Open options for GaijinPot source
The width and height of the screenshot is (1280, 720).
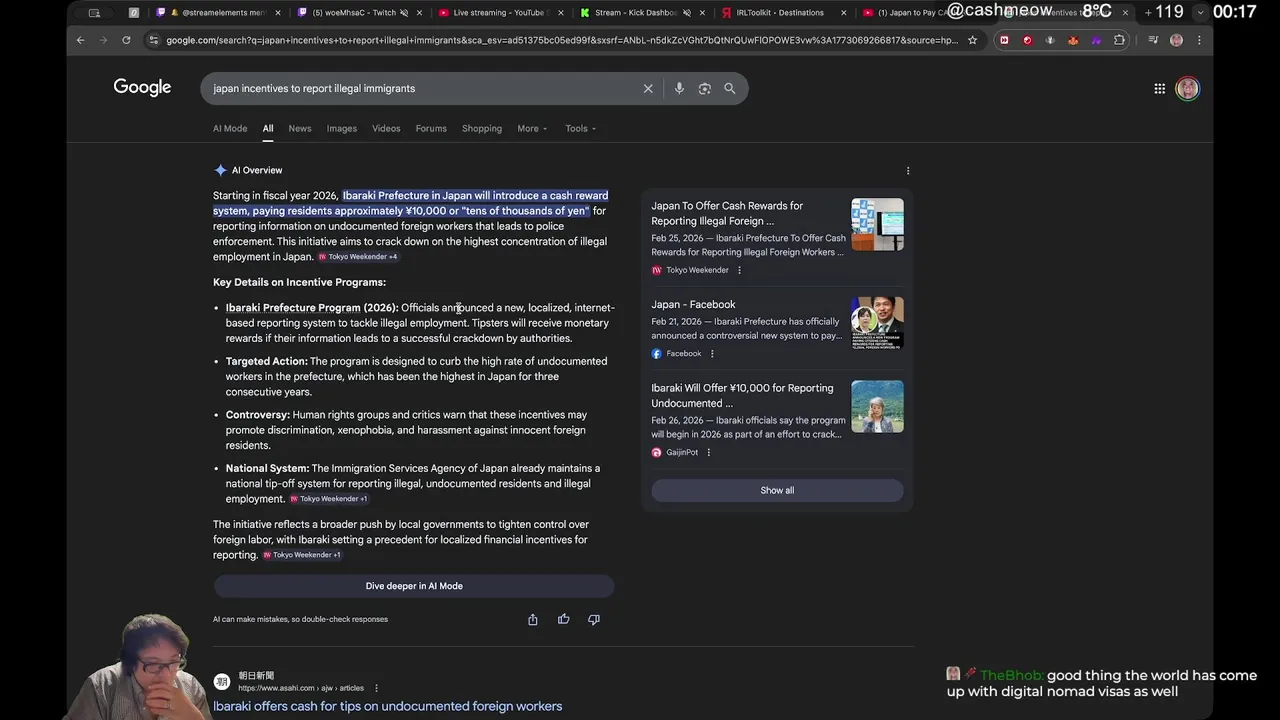[709, 452]
